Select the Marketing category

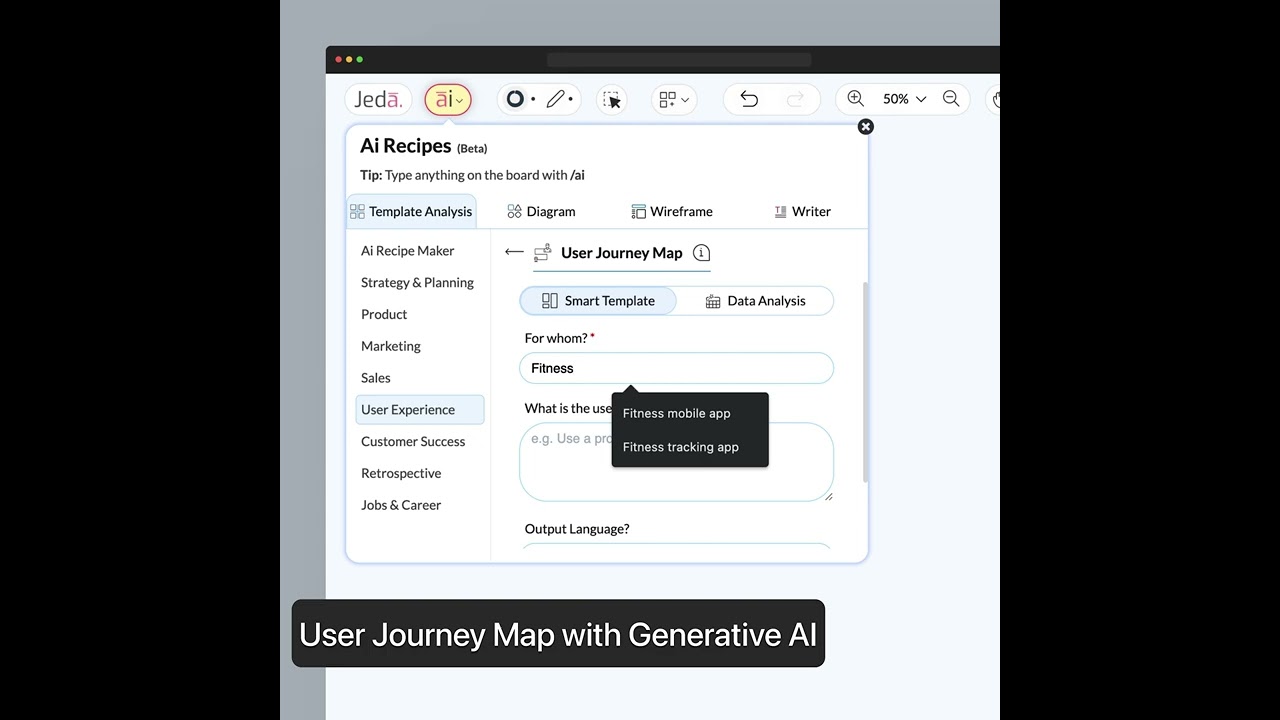coord(391,346)
